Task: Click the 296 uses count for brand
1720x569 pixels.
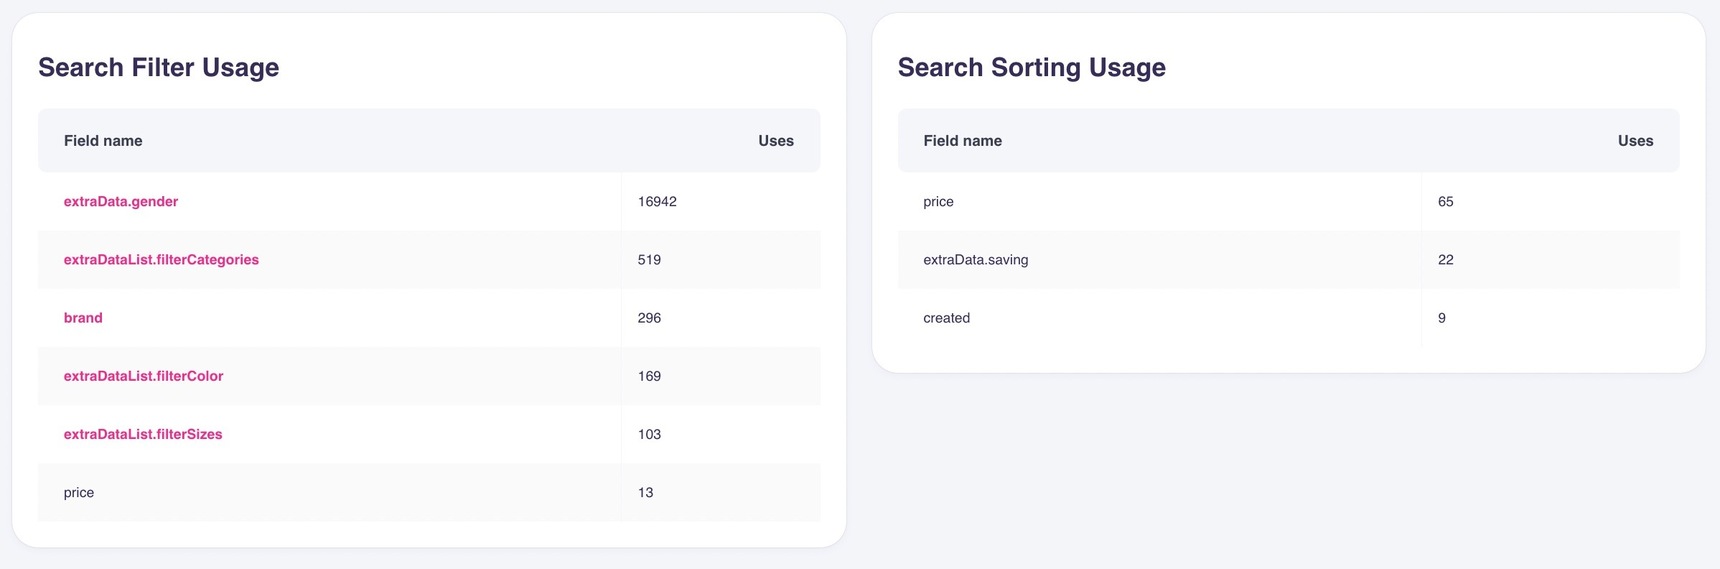Action: click(x=649, y=318)
